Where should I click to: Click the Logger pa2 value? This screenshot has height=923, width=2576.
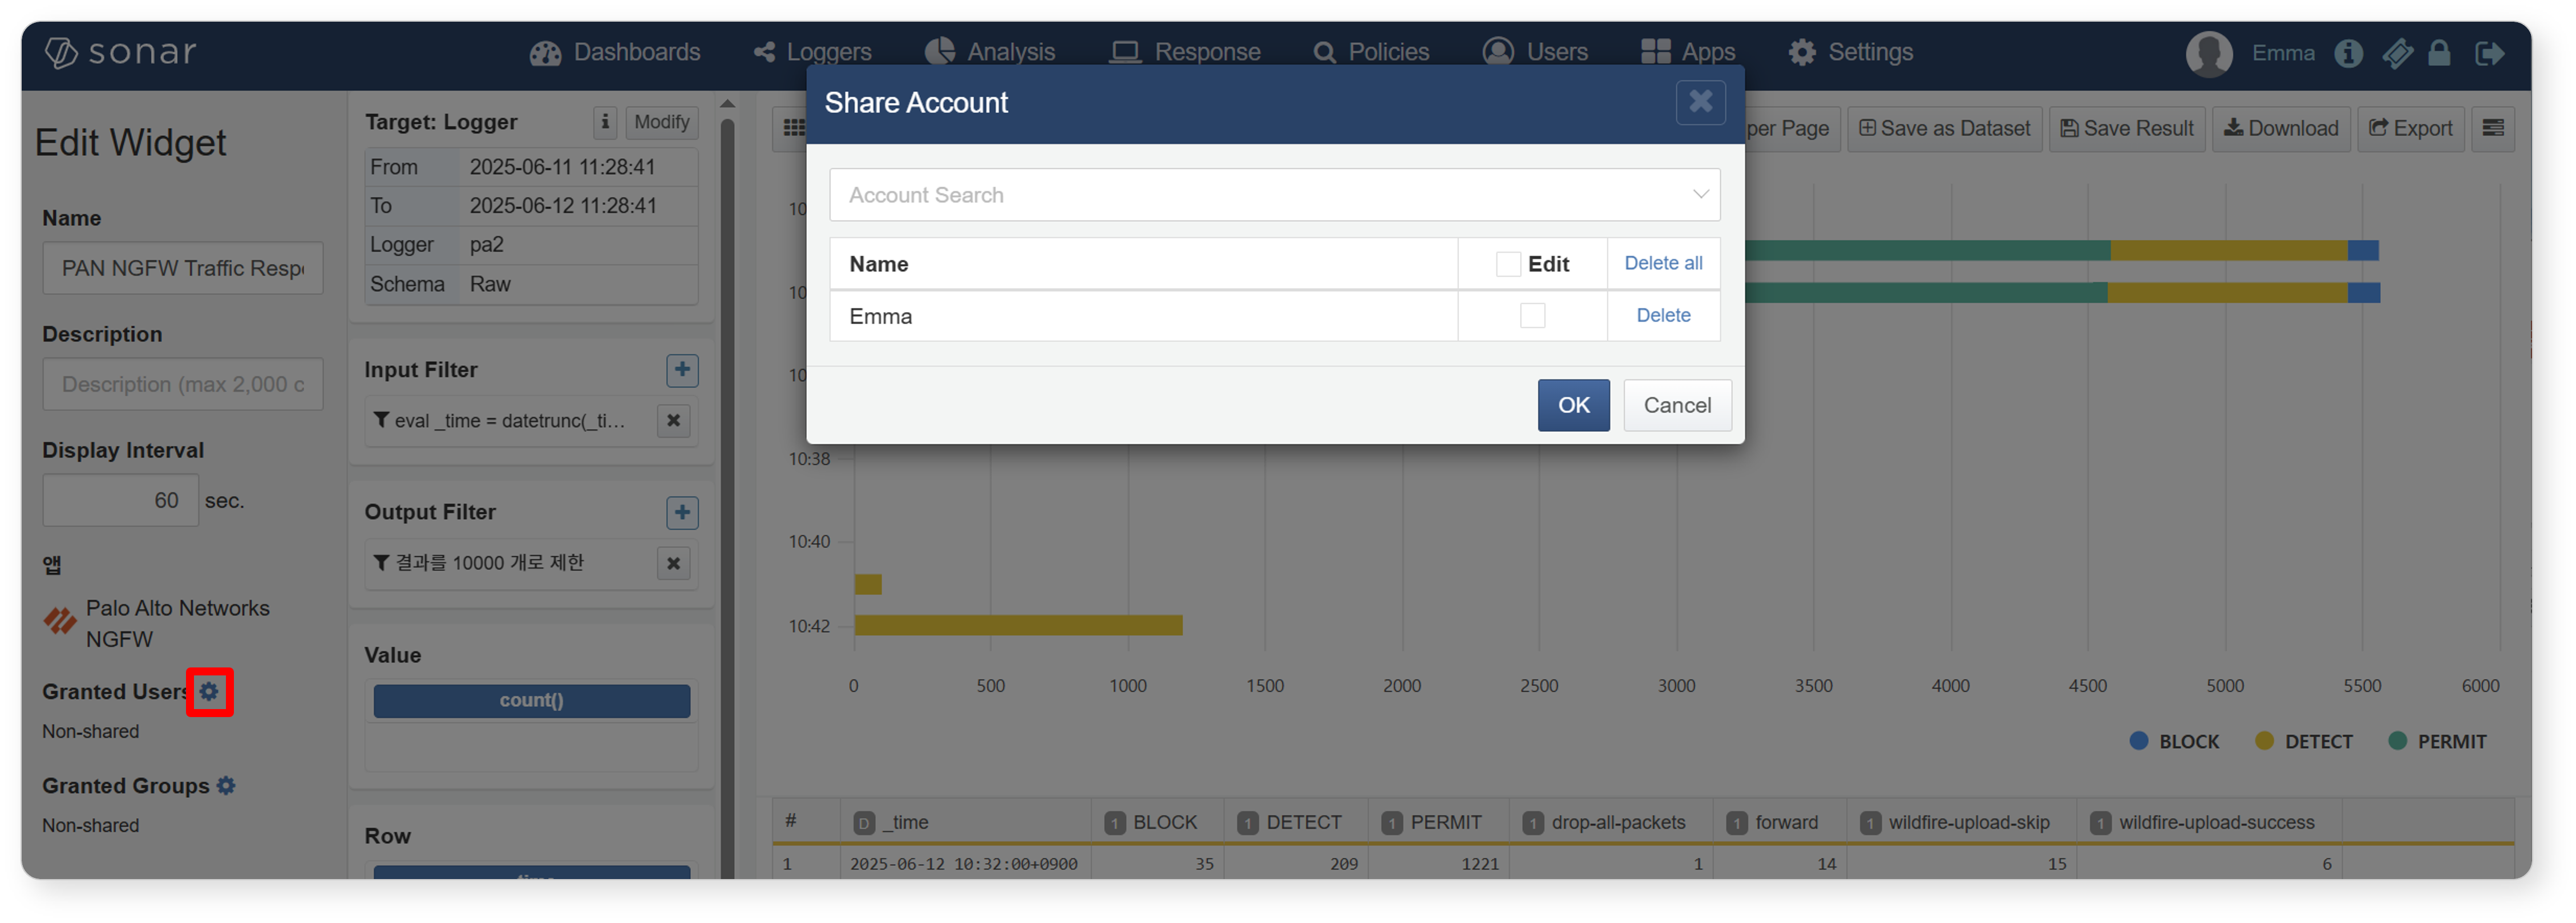point(487,245)
